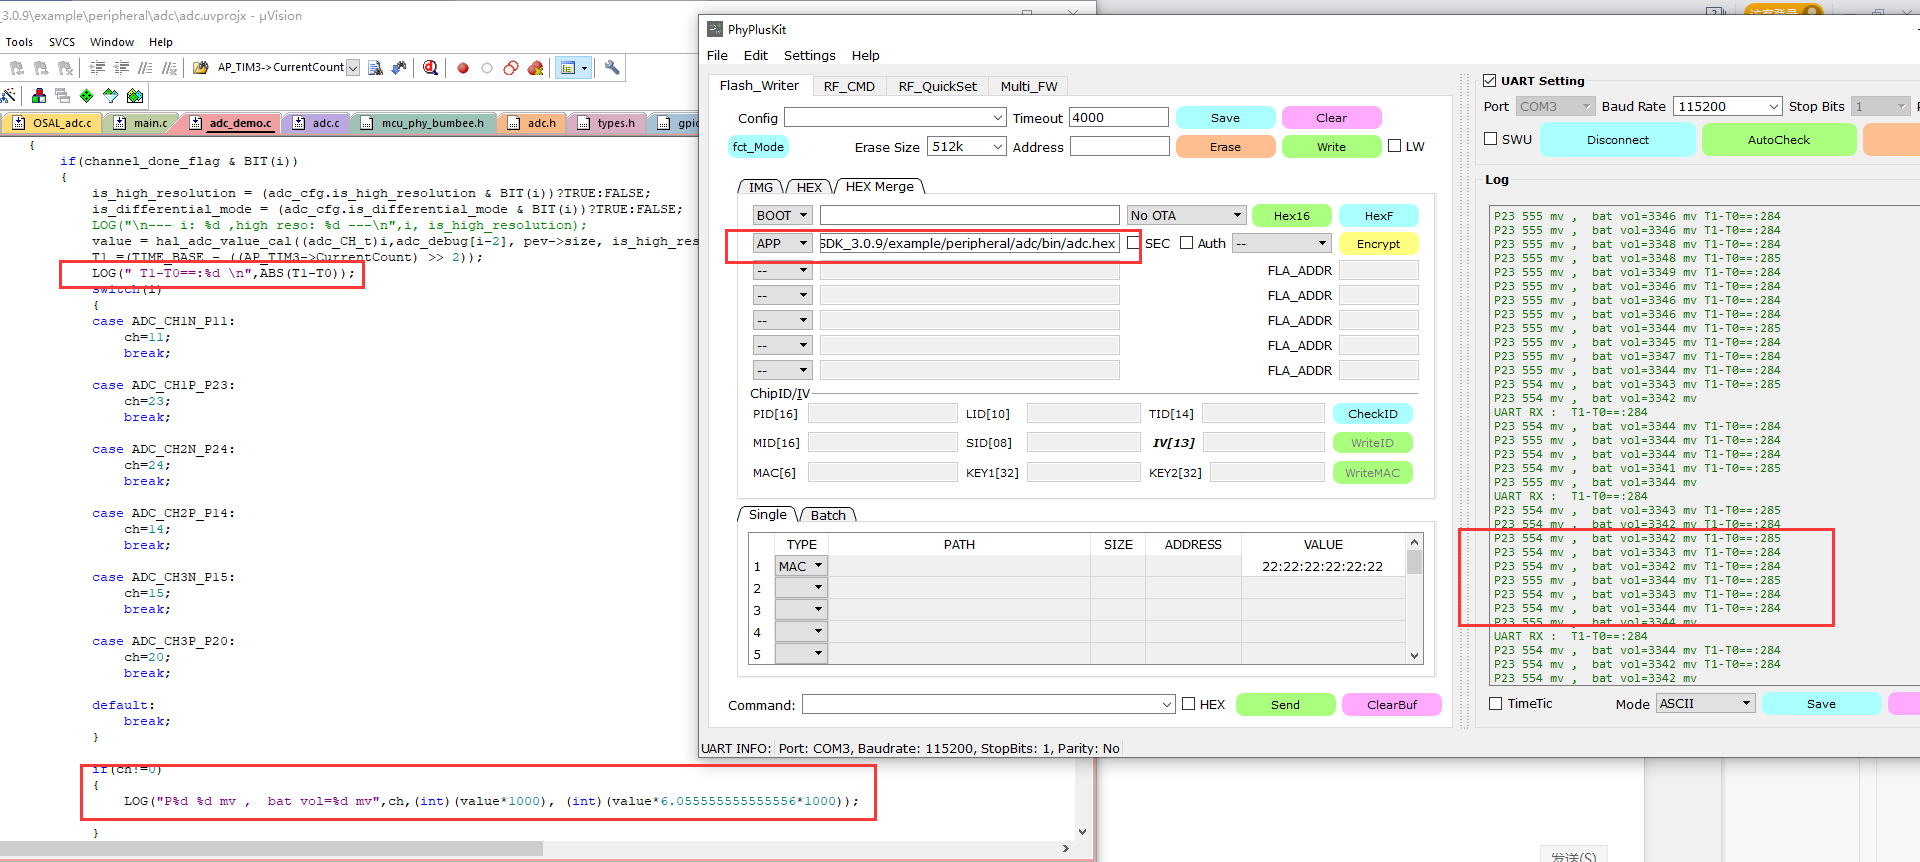The image size is (1920, 862).
Task: Enable the SWU checkbox
Action: [x=1491, y=139]
